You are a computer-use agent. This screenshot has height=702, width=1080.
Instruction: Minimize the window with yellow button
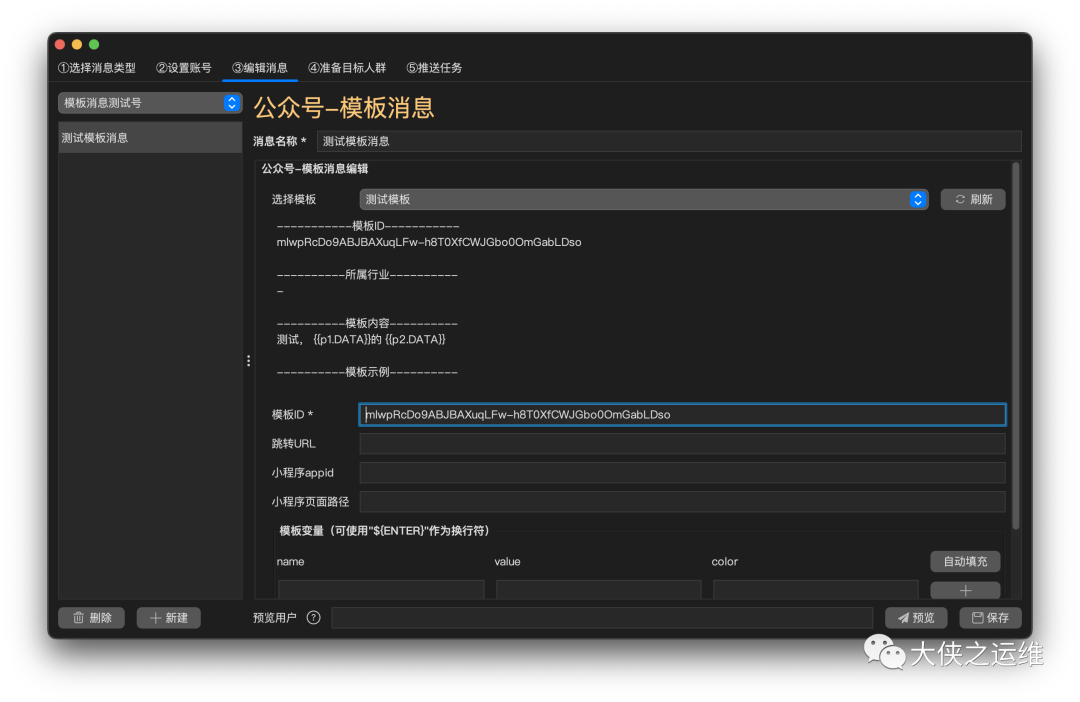pyautogui.click(x=77, y=44)
